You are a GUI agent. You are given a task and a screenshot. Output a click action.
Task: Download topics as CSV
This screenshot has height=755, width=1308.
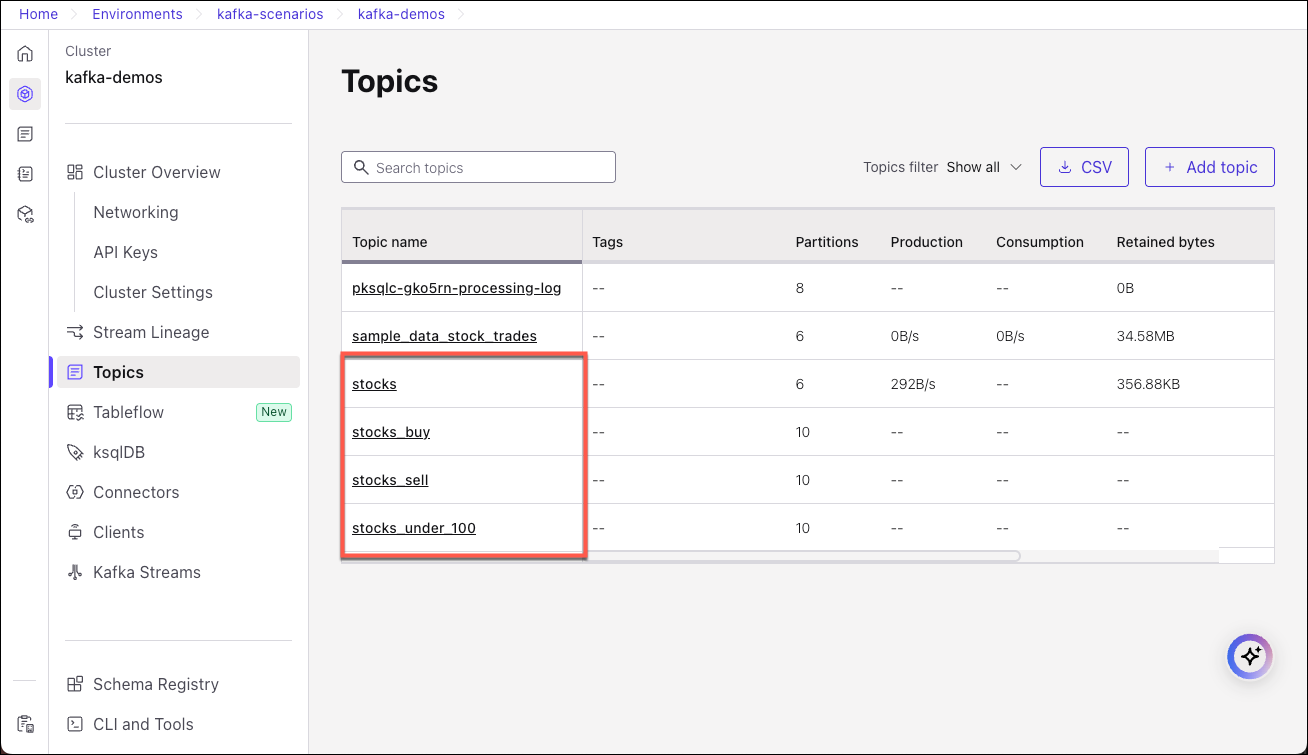click(x=1084, y=167)
